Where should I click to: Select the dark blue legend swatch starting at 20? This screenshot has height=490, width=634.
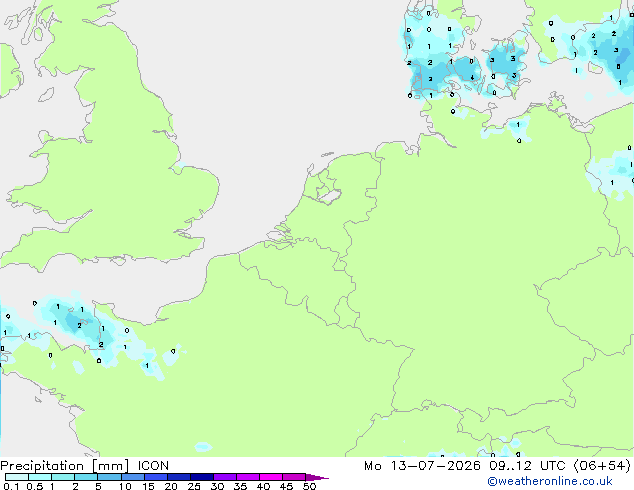tap(179, 477)
